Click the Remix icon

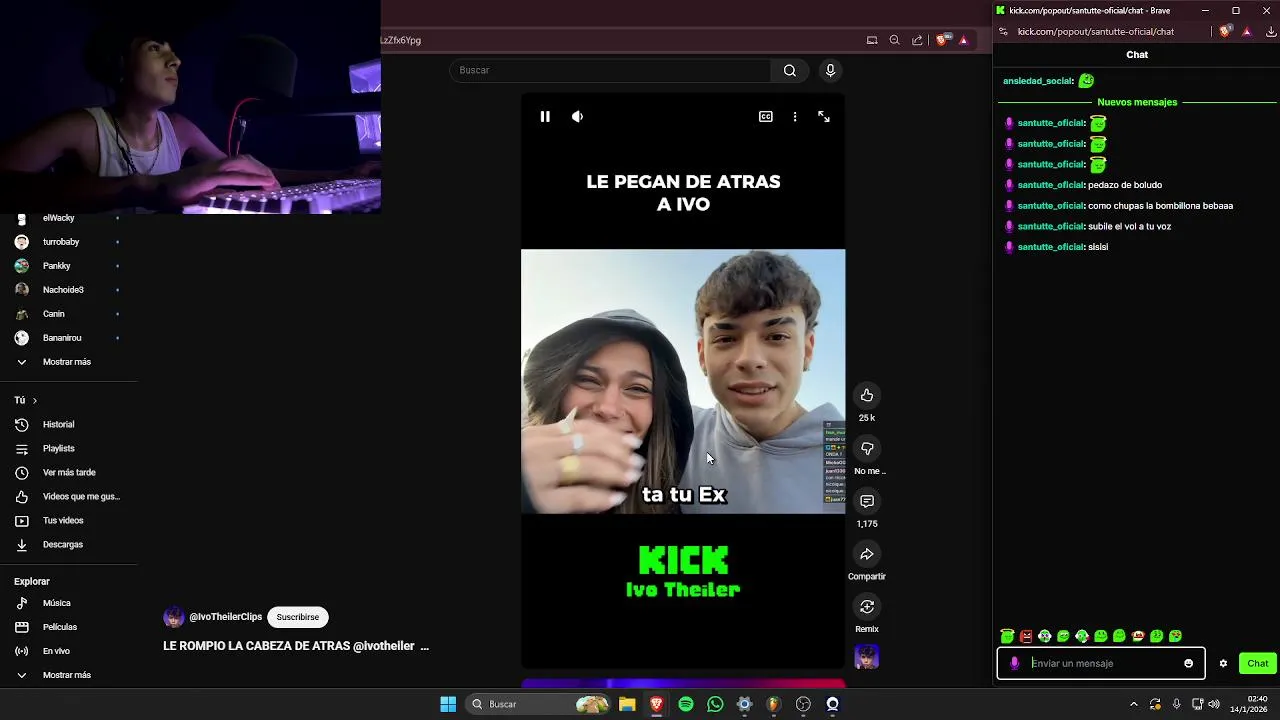tap(867, 607)
